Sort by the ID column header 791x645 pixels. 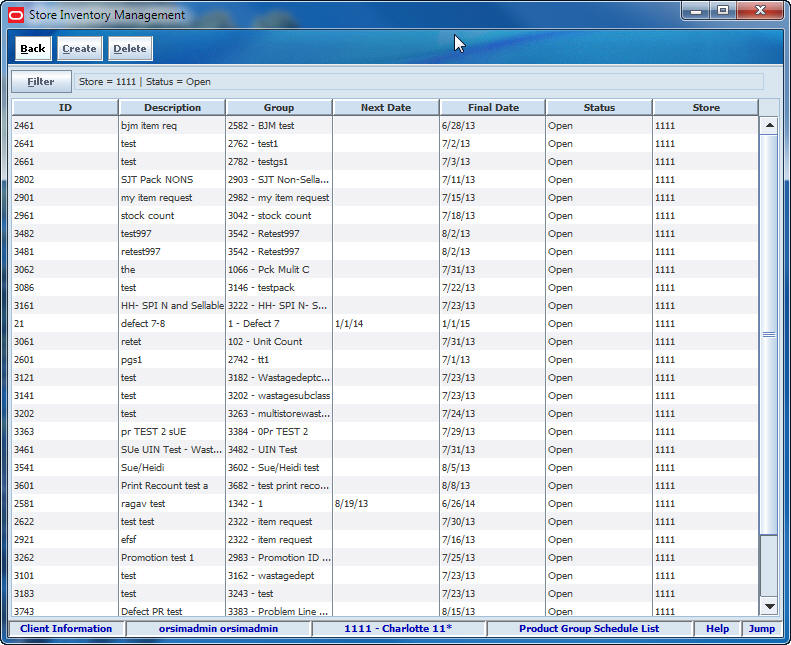tap(65, 107)
